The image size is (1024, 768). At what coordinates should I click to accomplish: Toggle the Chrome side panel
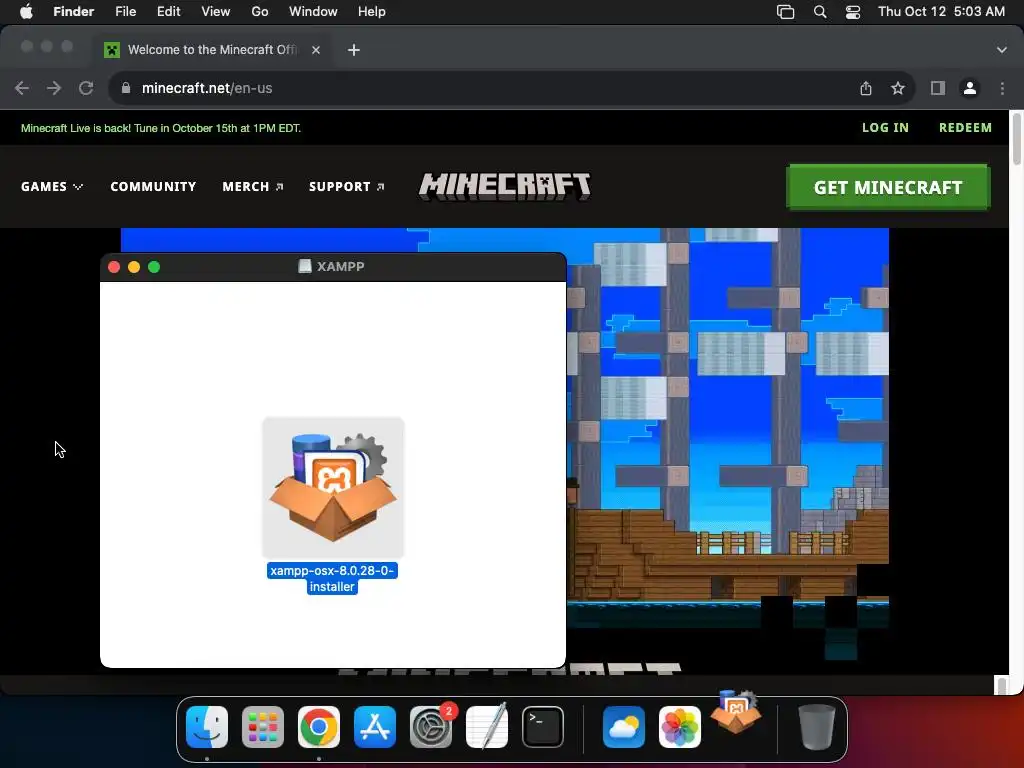tap(938, 88)
